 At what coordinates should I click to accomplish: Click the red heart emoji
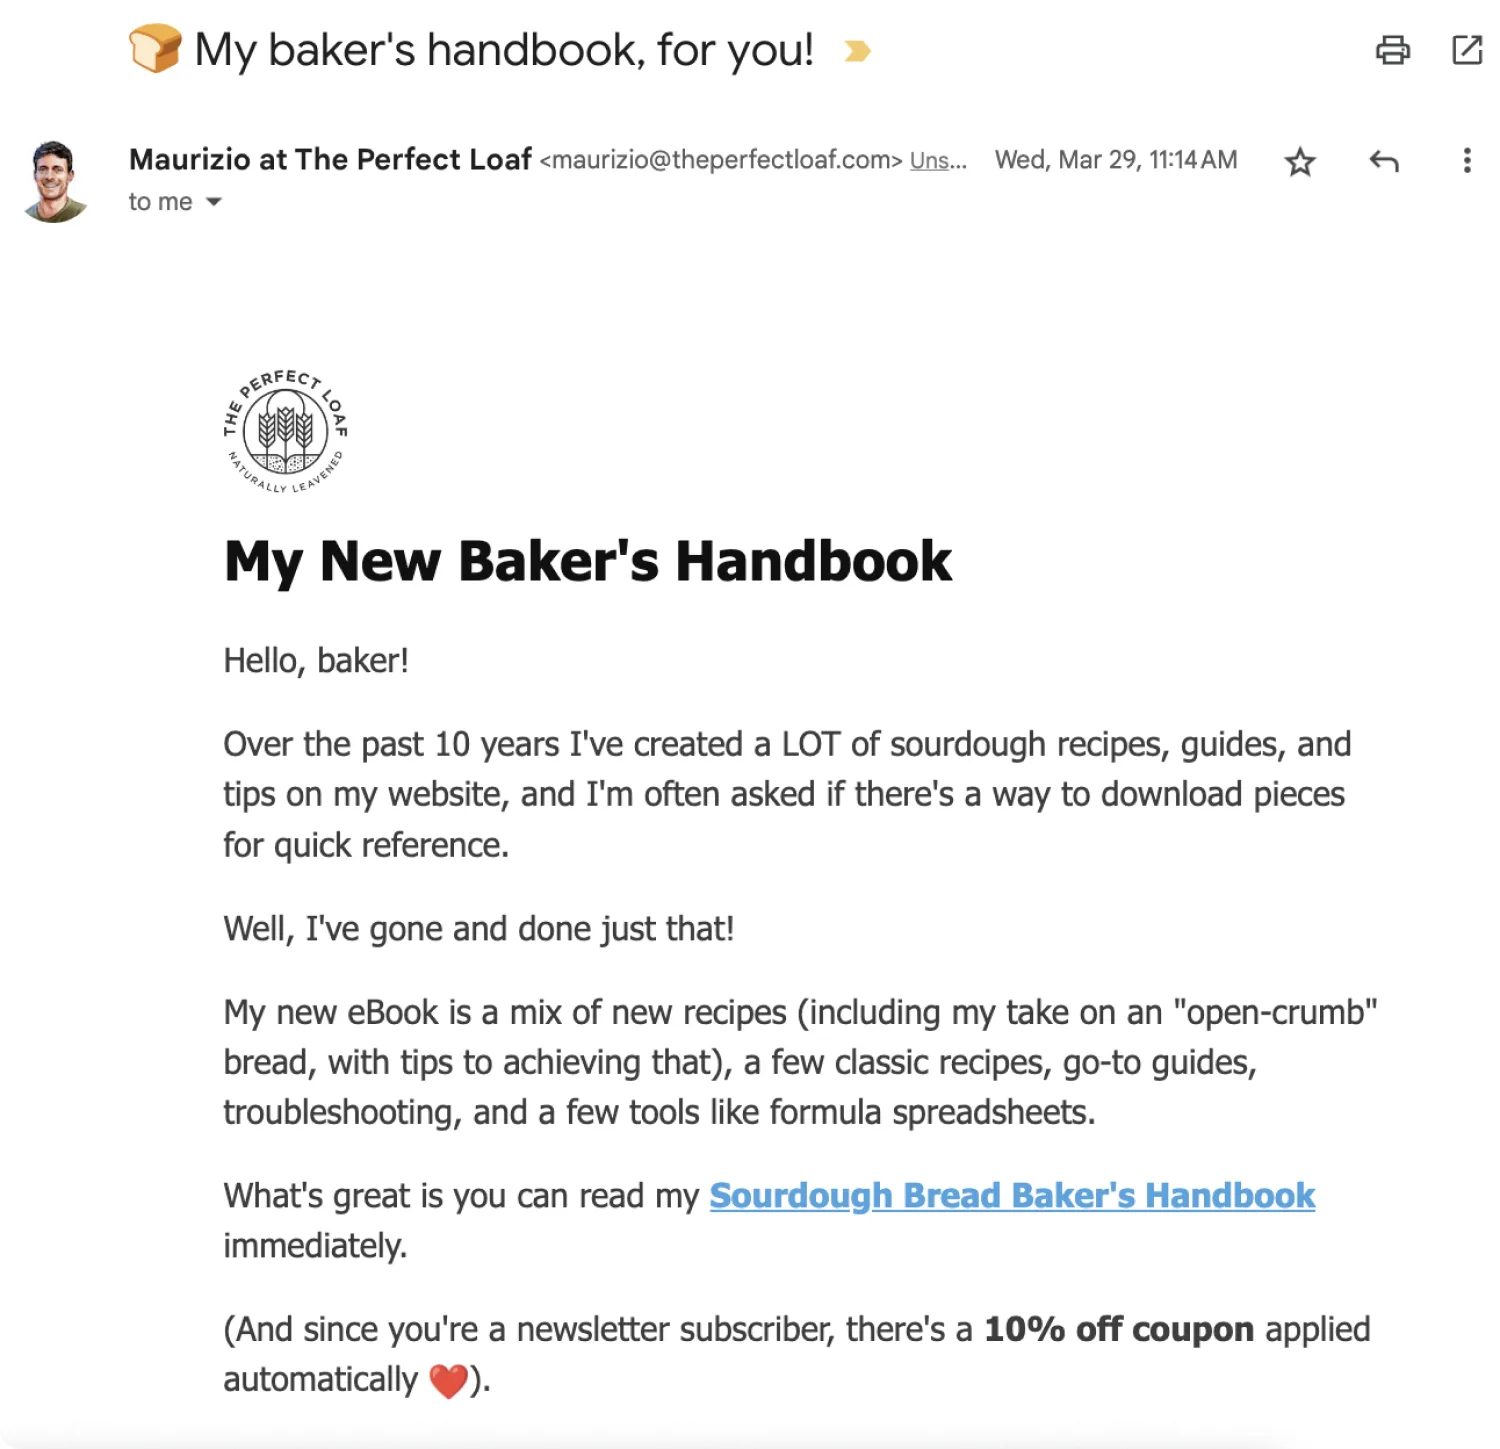[x=448, y=1381]
